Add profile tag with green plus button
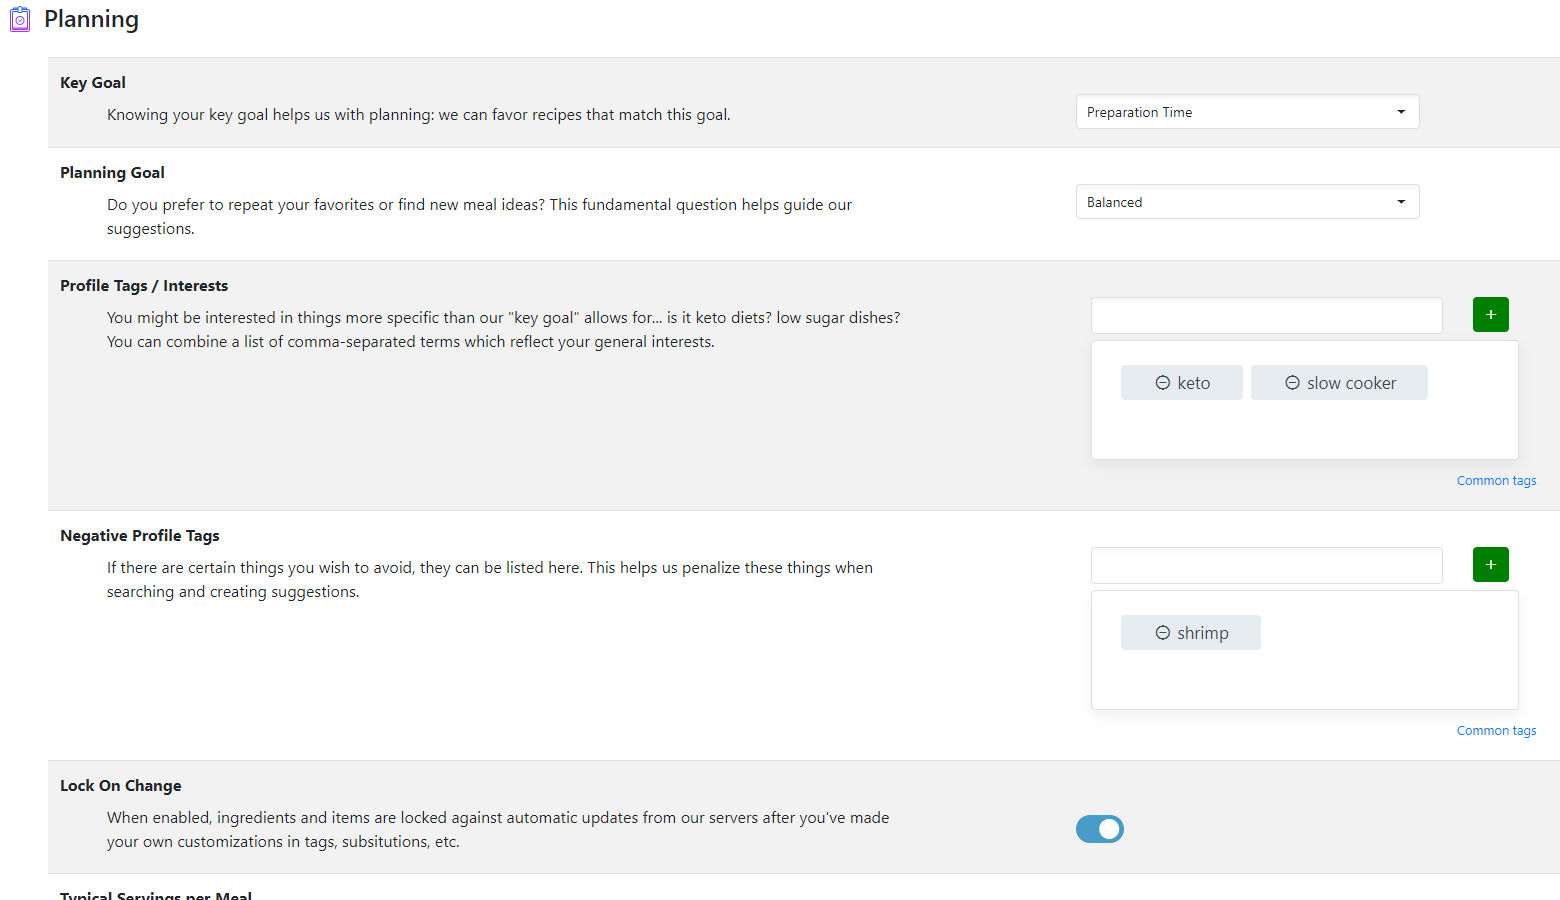The height and width of the screenshot is (900, 1560). point(1490,315)
